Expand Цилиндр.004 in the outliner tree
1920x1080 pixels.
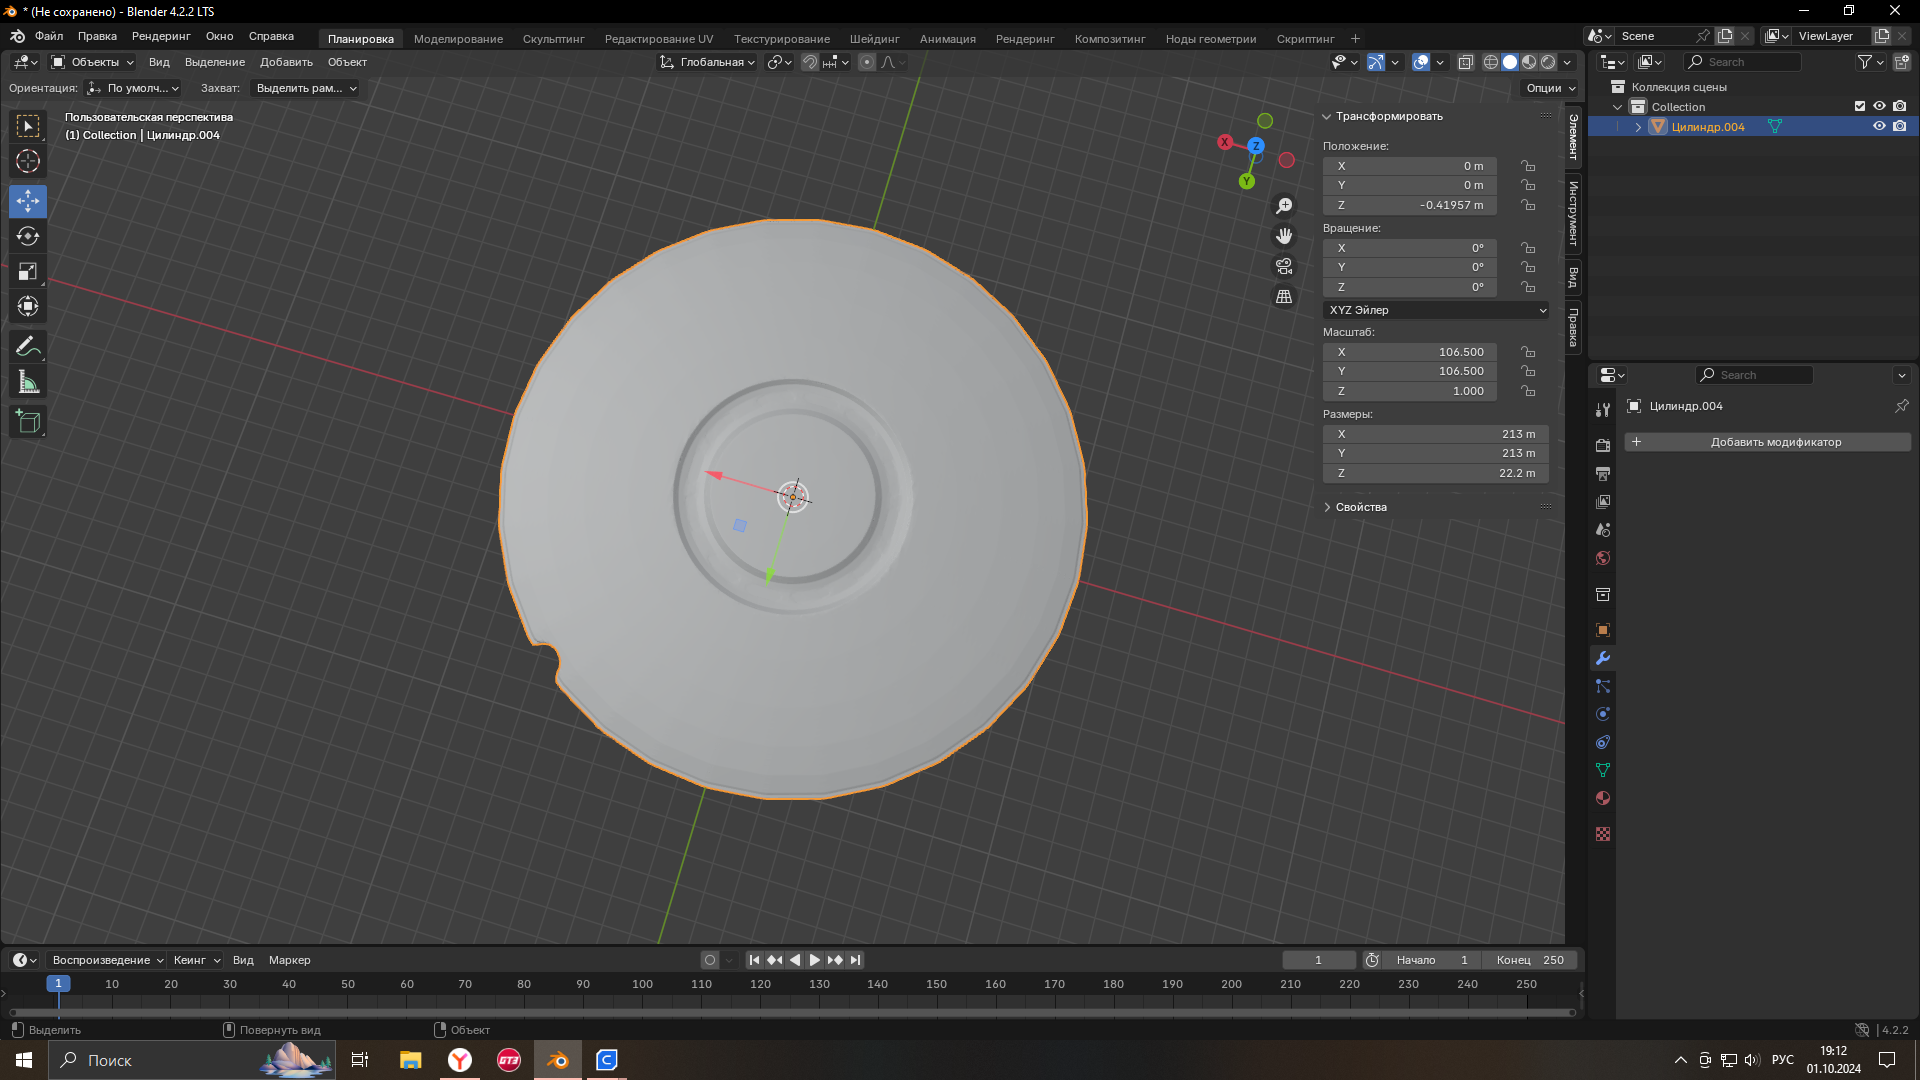coord(1638,127)
